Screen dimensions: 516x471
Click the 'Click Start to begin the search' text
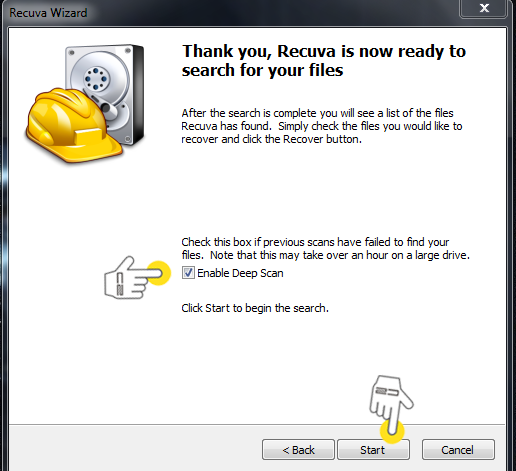255,308
